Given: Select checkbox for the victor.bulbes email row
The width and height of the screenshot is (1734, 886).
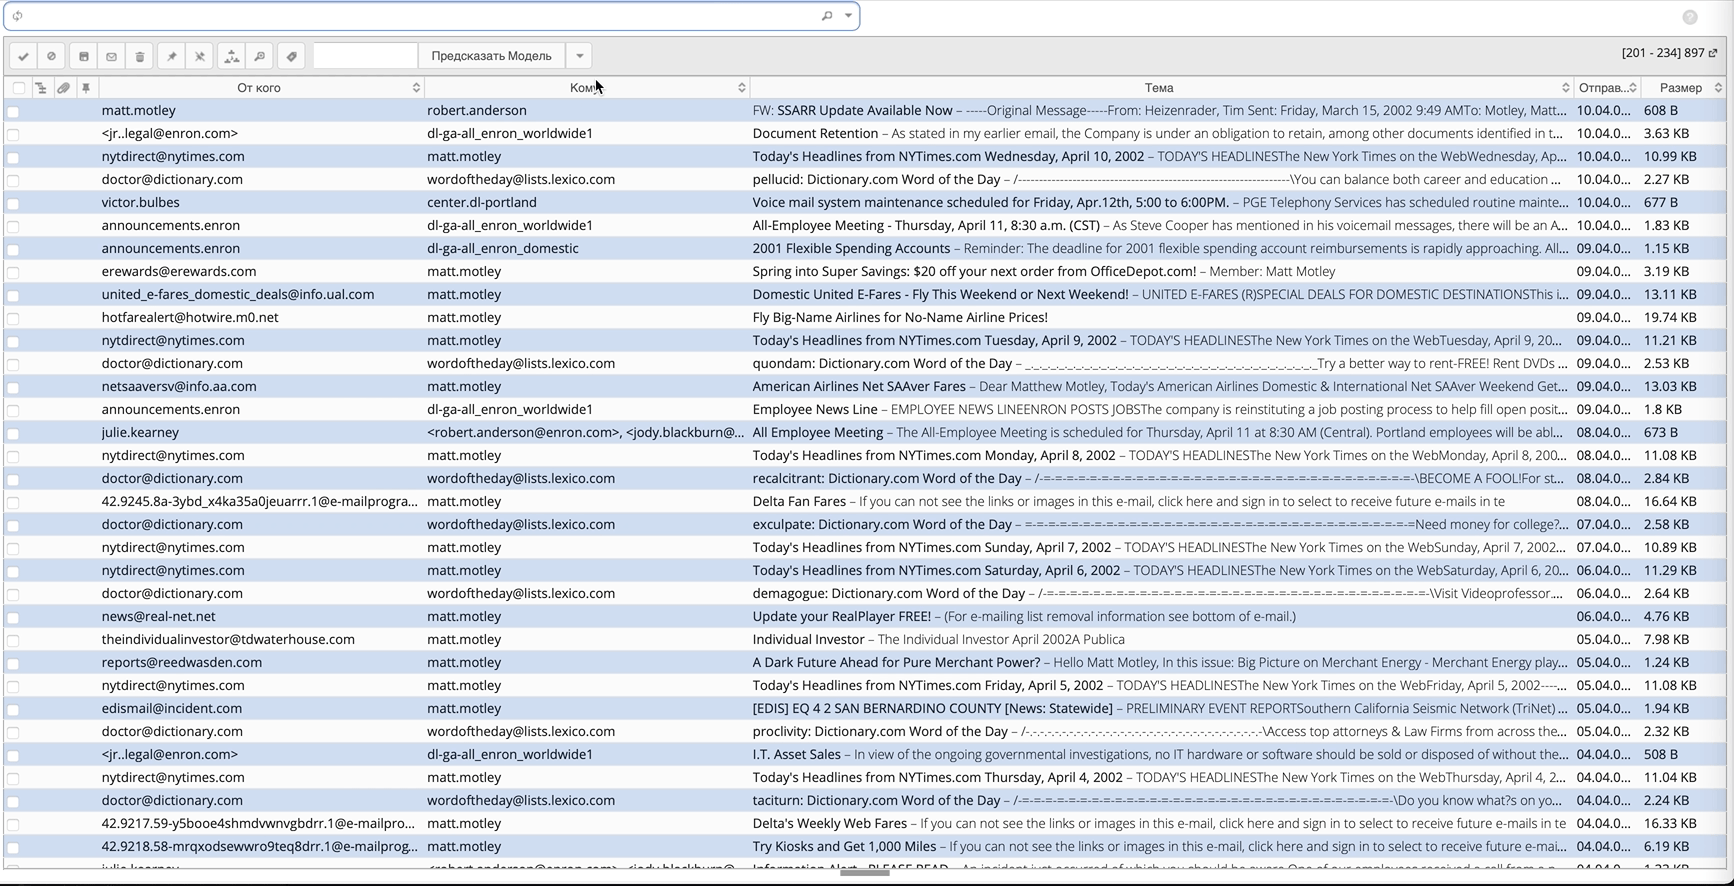Looking at the screenshot, I should [x=13, y=203].
